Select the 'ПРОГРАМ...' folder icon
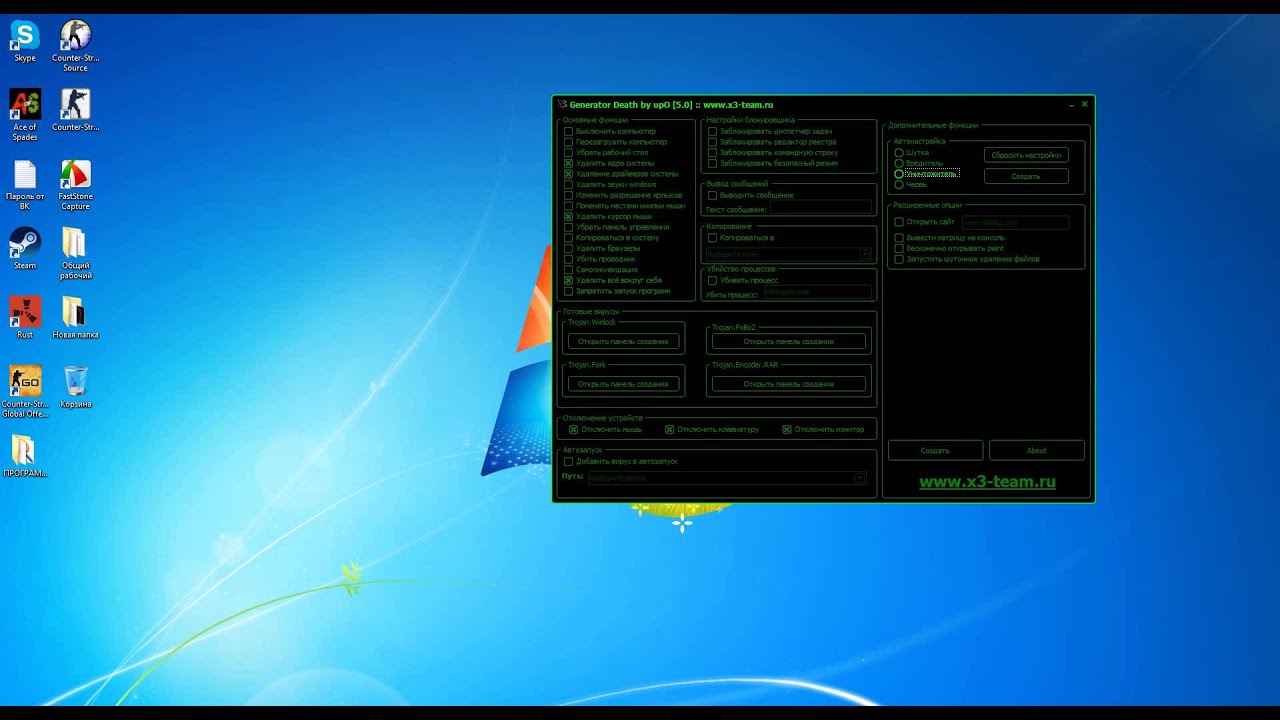1280x720 pixels. pyautogui.click(x=25, y=456)
